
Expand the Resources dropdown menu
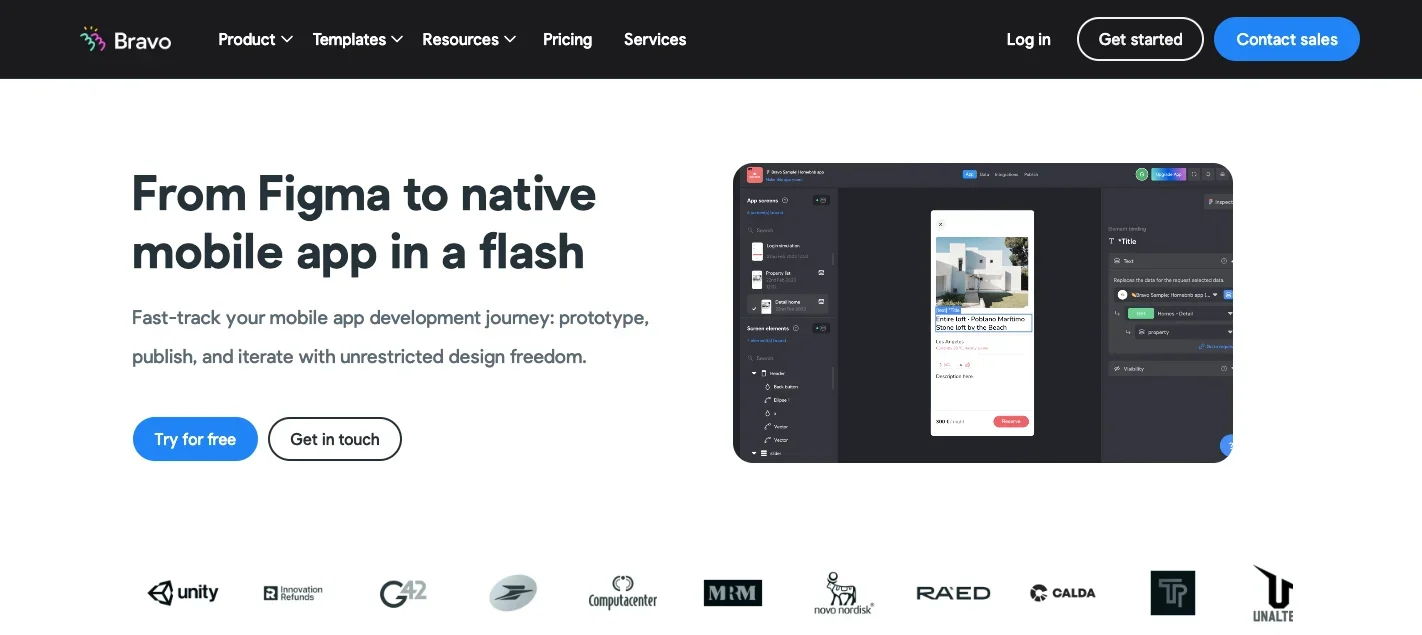pos(468,40)
